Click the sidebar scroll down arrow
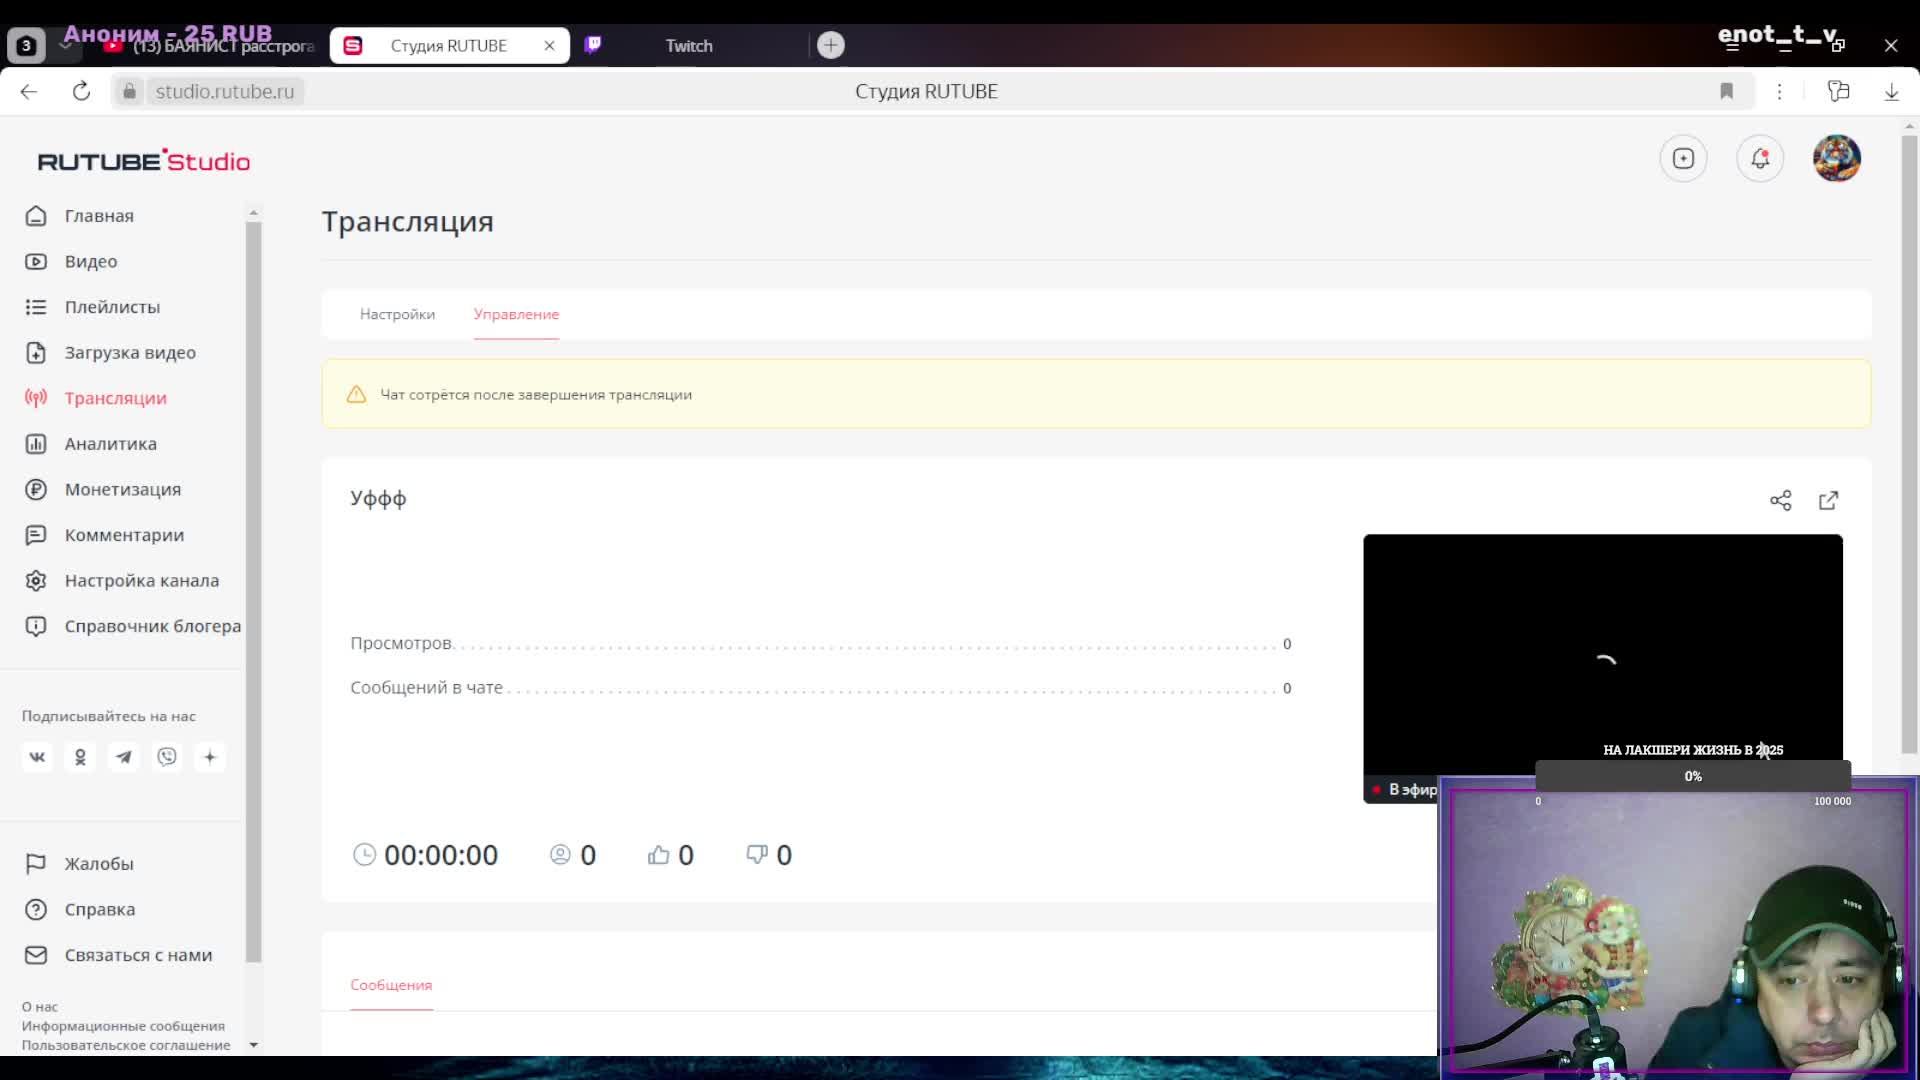This screenshot has height=1080, width=1920. click(x=253, y=1045)
